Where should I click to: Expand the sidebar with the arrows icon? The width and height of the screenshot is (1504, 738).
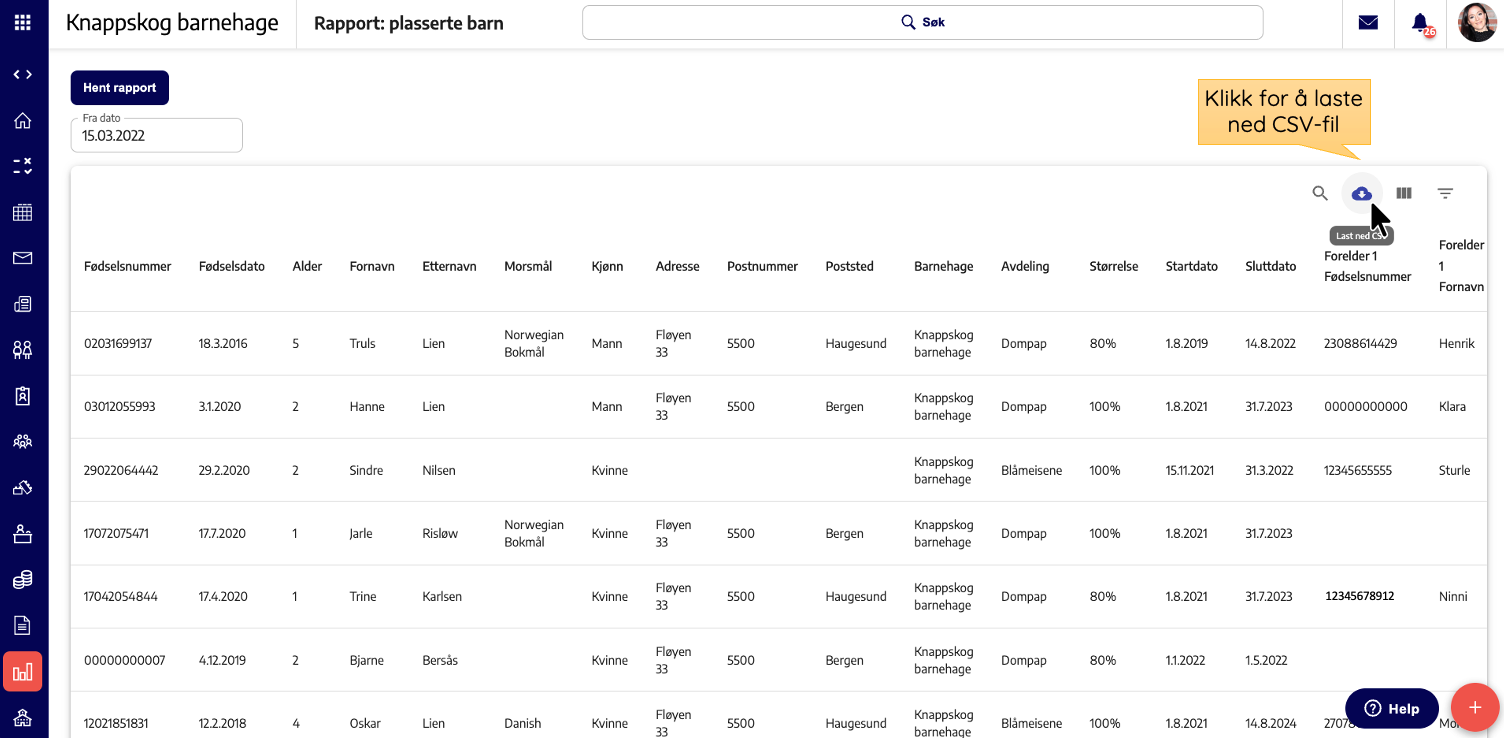(22, 75)
